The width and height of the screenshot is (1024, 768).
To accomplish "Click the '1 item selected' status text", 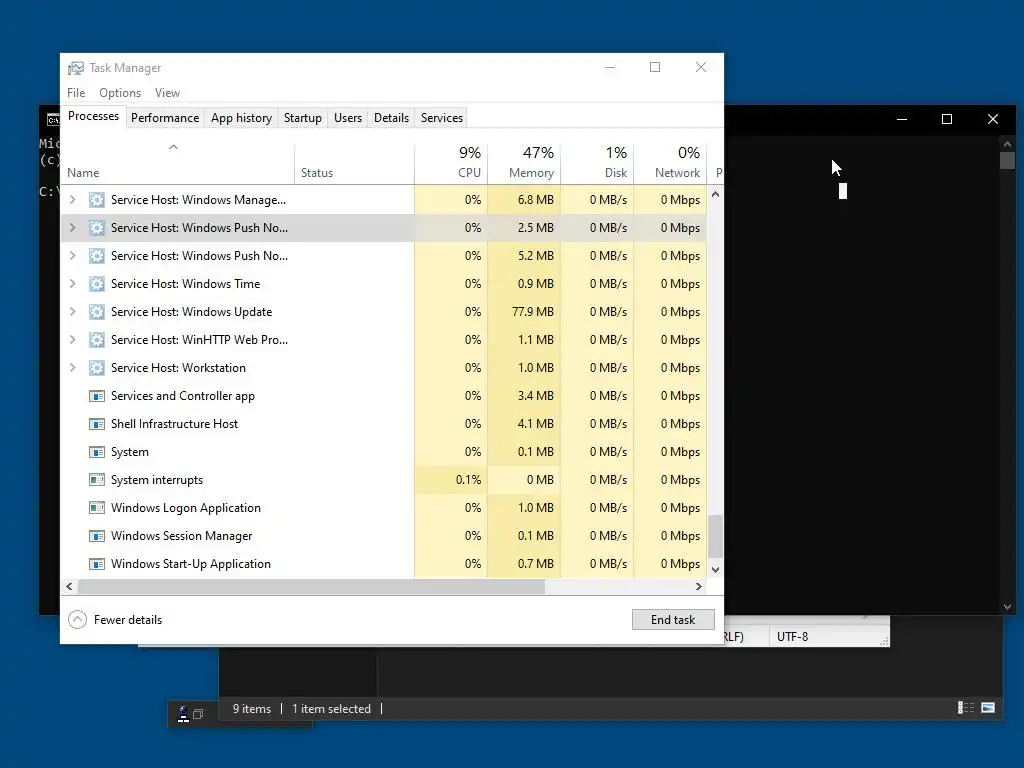I will [x=331, y=709].
